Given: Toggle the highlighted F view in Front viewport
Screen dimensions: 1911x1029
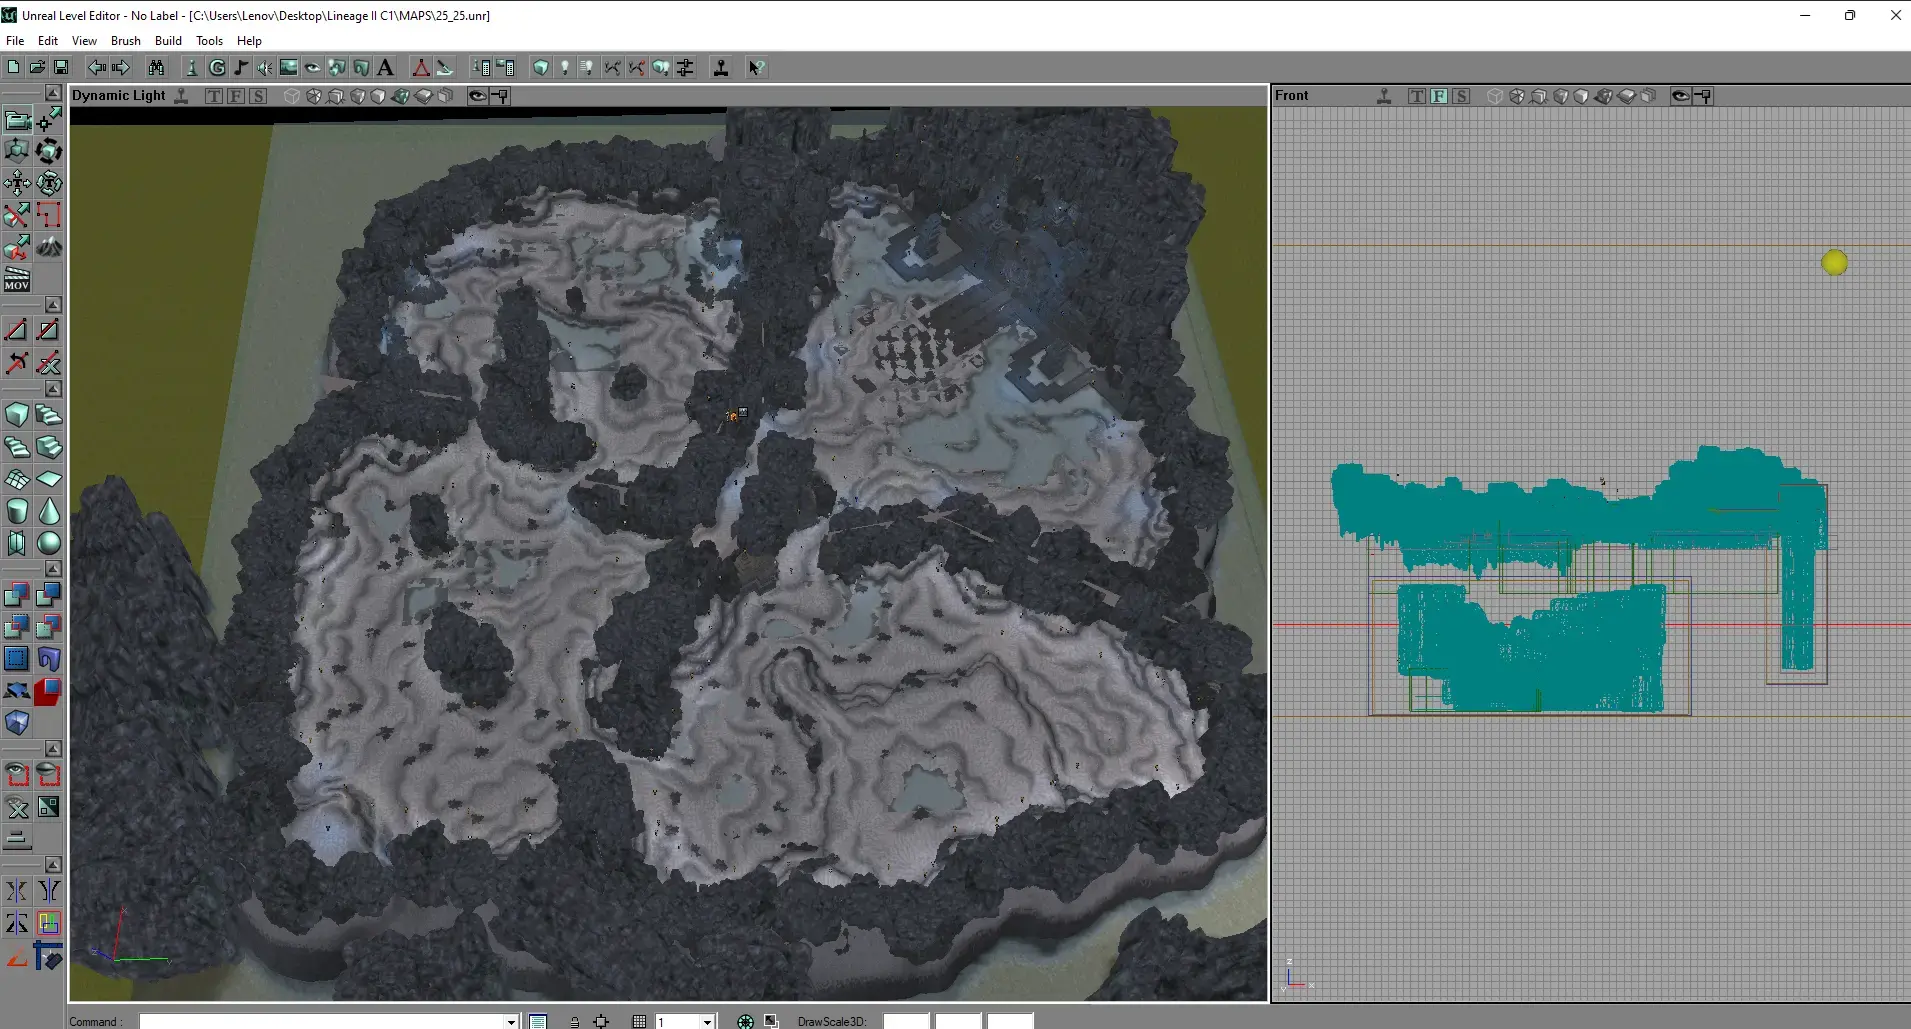Looking at the screenshot, I should point(1439,96).
